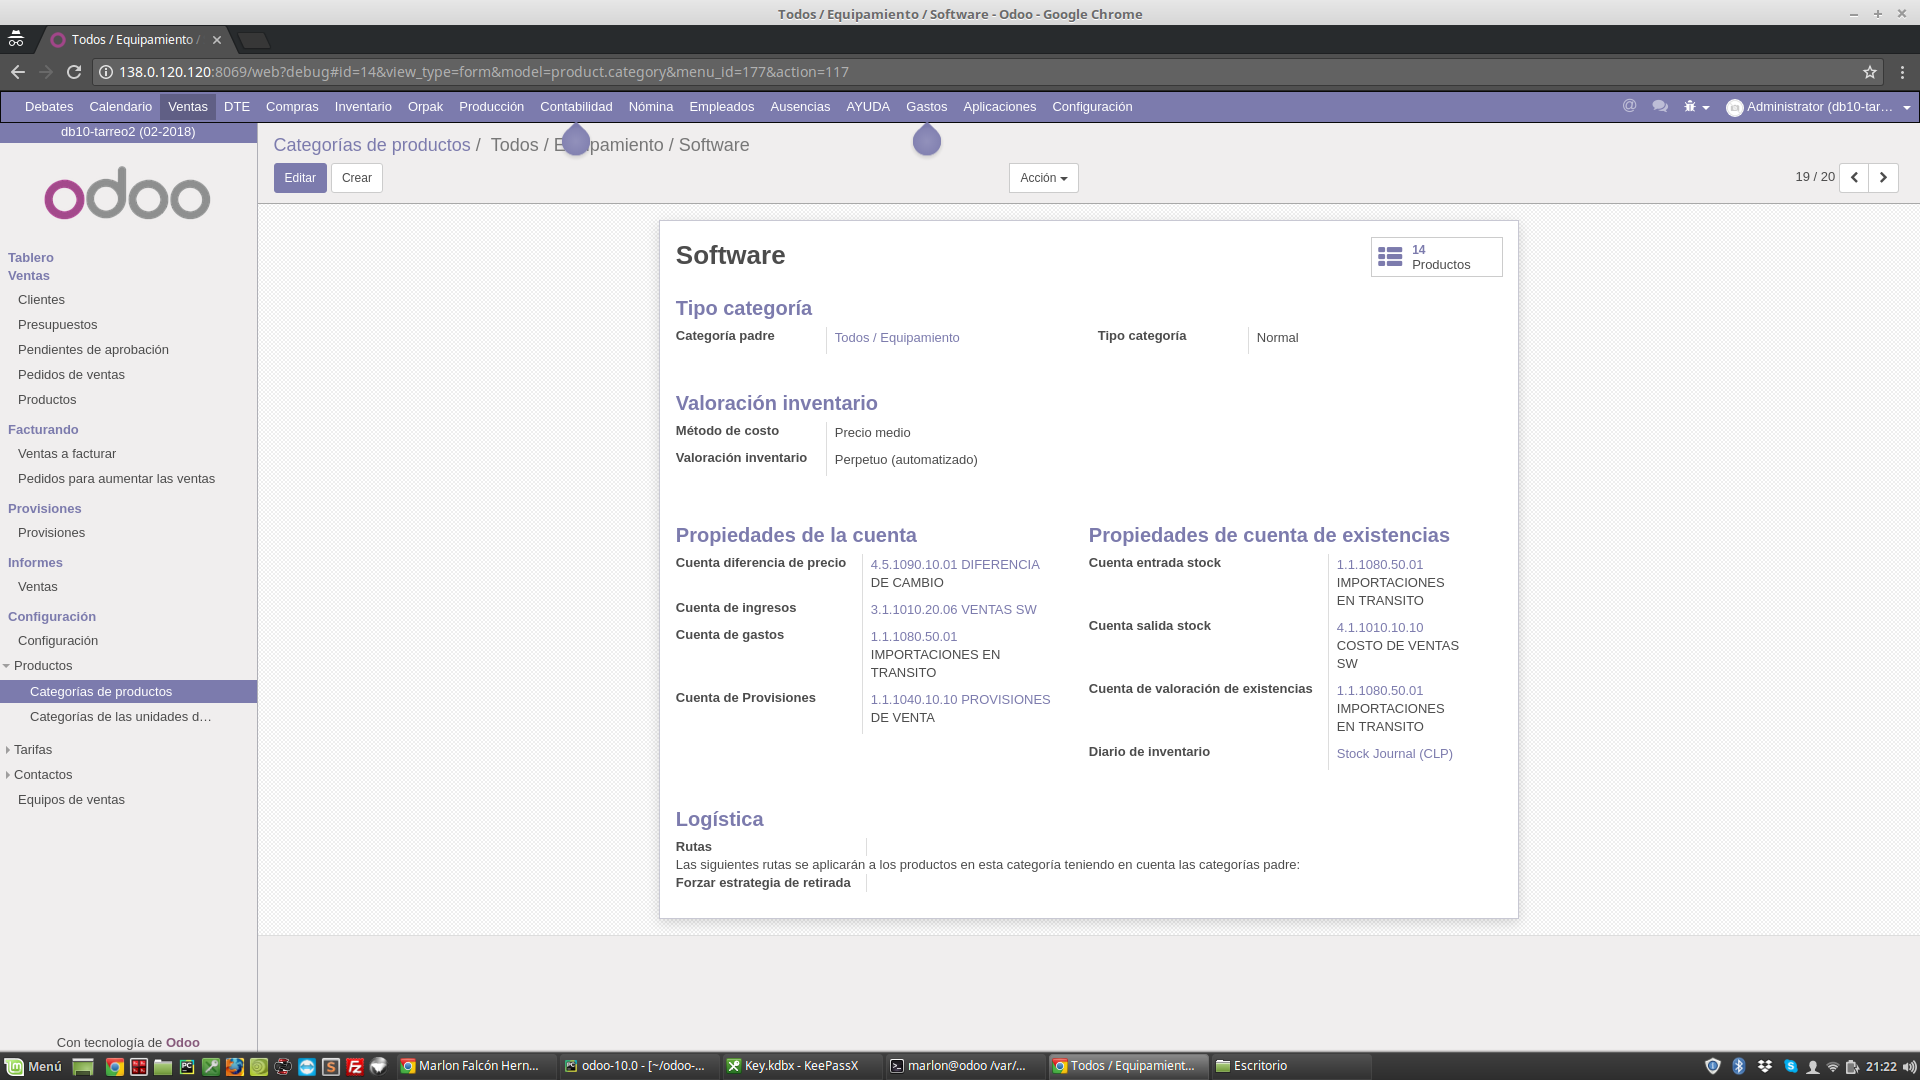Switch to the odoo-10.0 PyCharm taskbar window

coord(640,1066)
